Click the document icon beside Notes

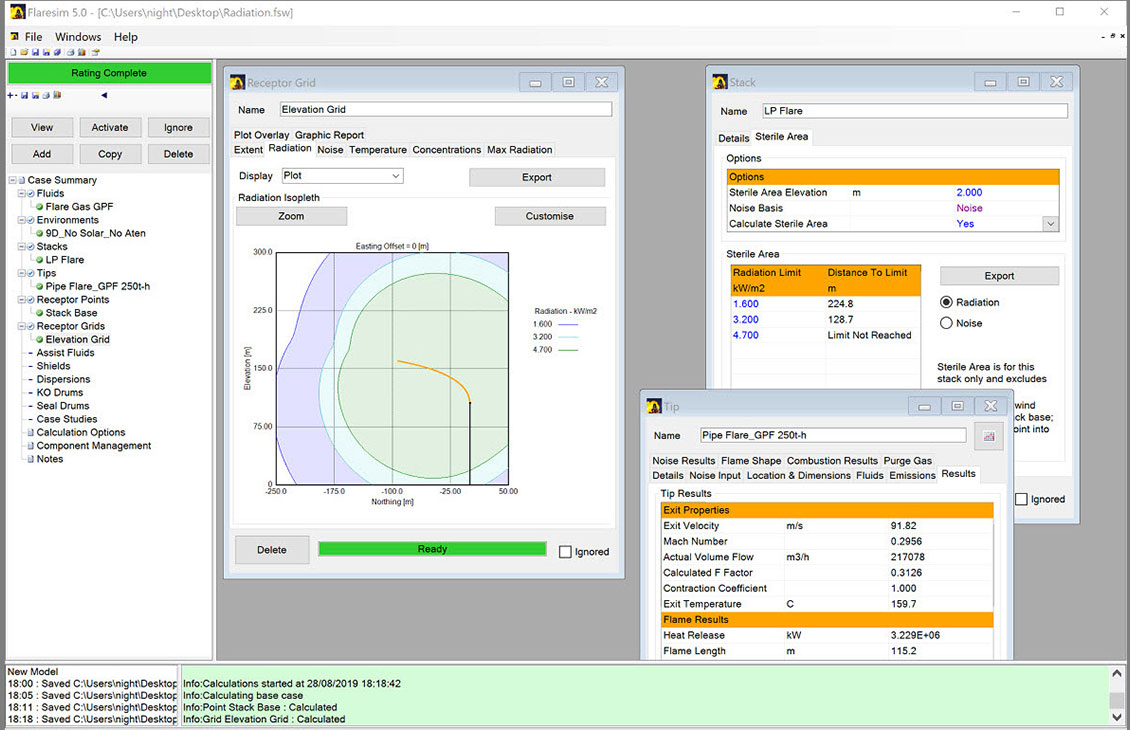(x=31, y=459)
